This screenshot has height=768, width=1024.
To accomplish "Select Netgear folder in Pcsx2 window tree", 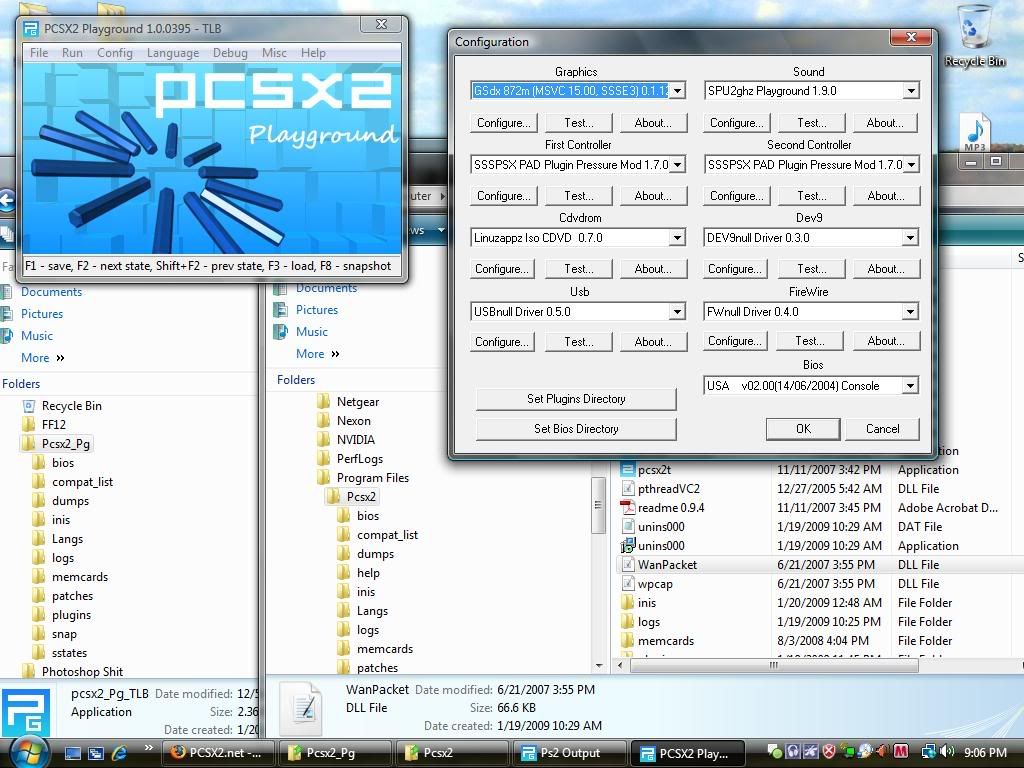I will (357, 402).
